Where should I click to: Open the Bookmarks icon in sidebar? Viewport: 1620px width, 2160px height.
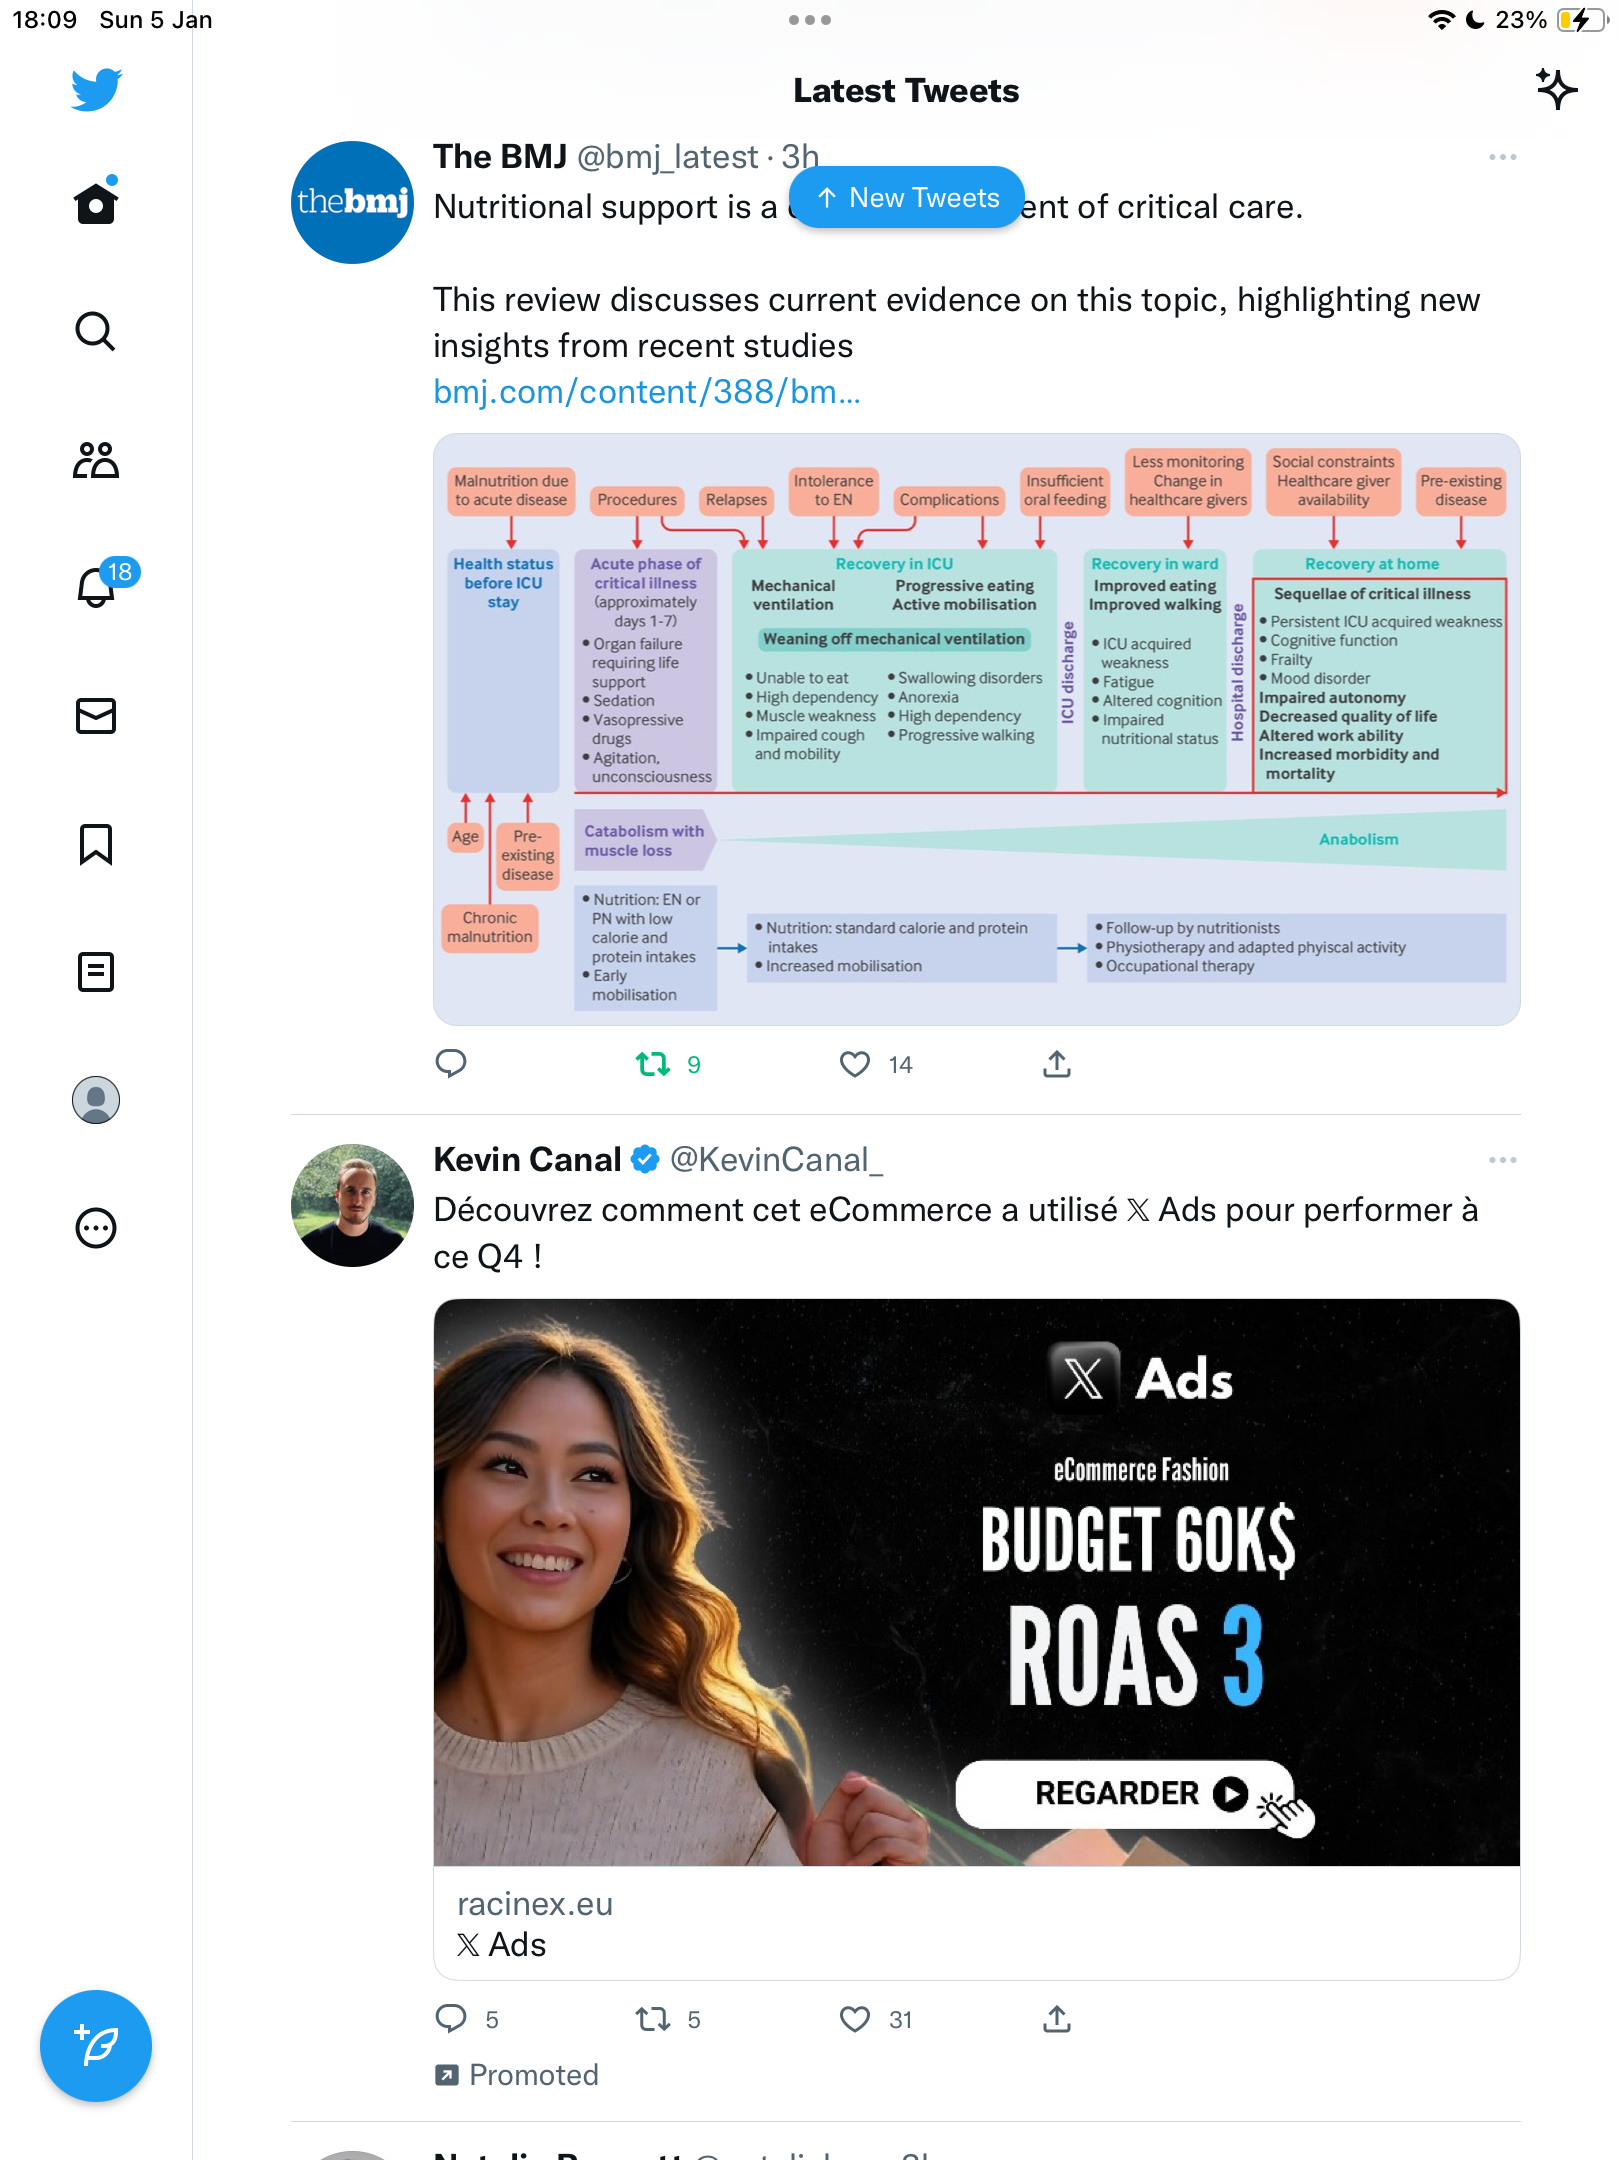96,844
